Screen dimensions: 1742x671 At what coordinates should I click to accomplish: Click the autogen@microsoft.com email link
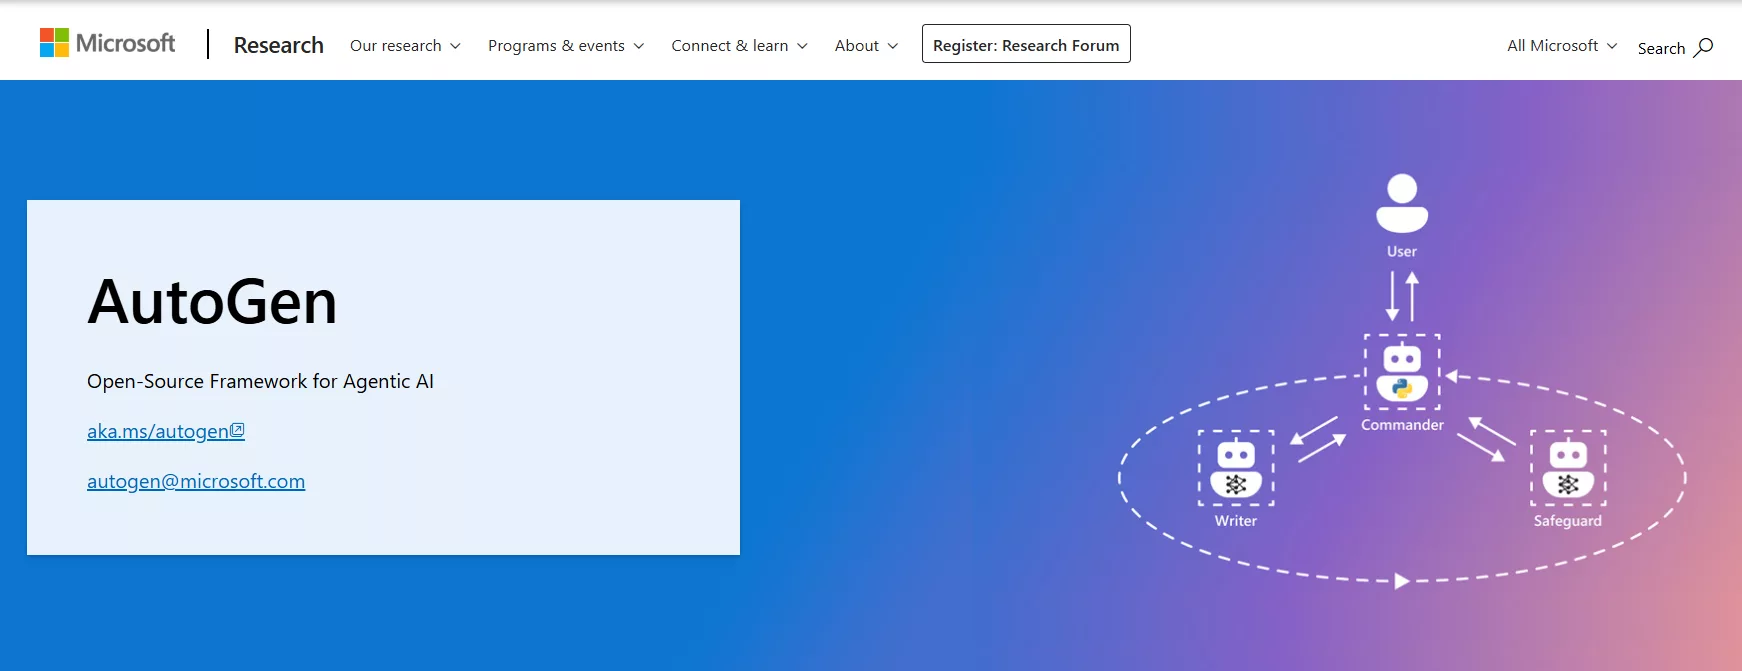click(196, 481)
